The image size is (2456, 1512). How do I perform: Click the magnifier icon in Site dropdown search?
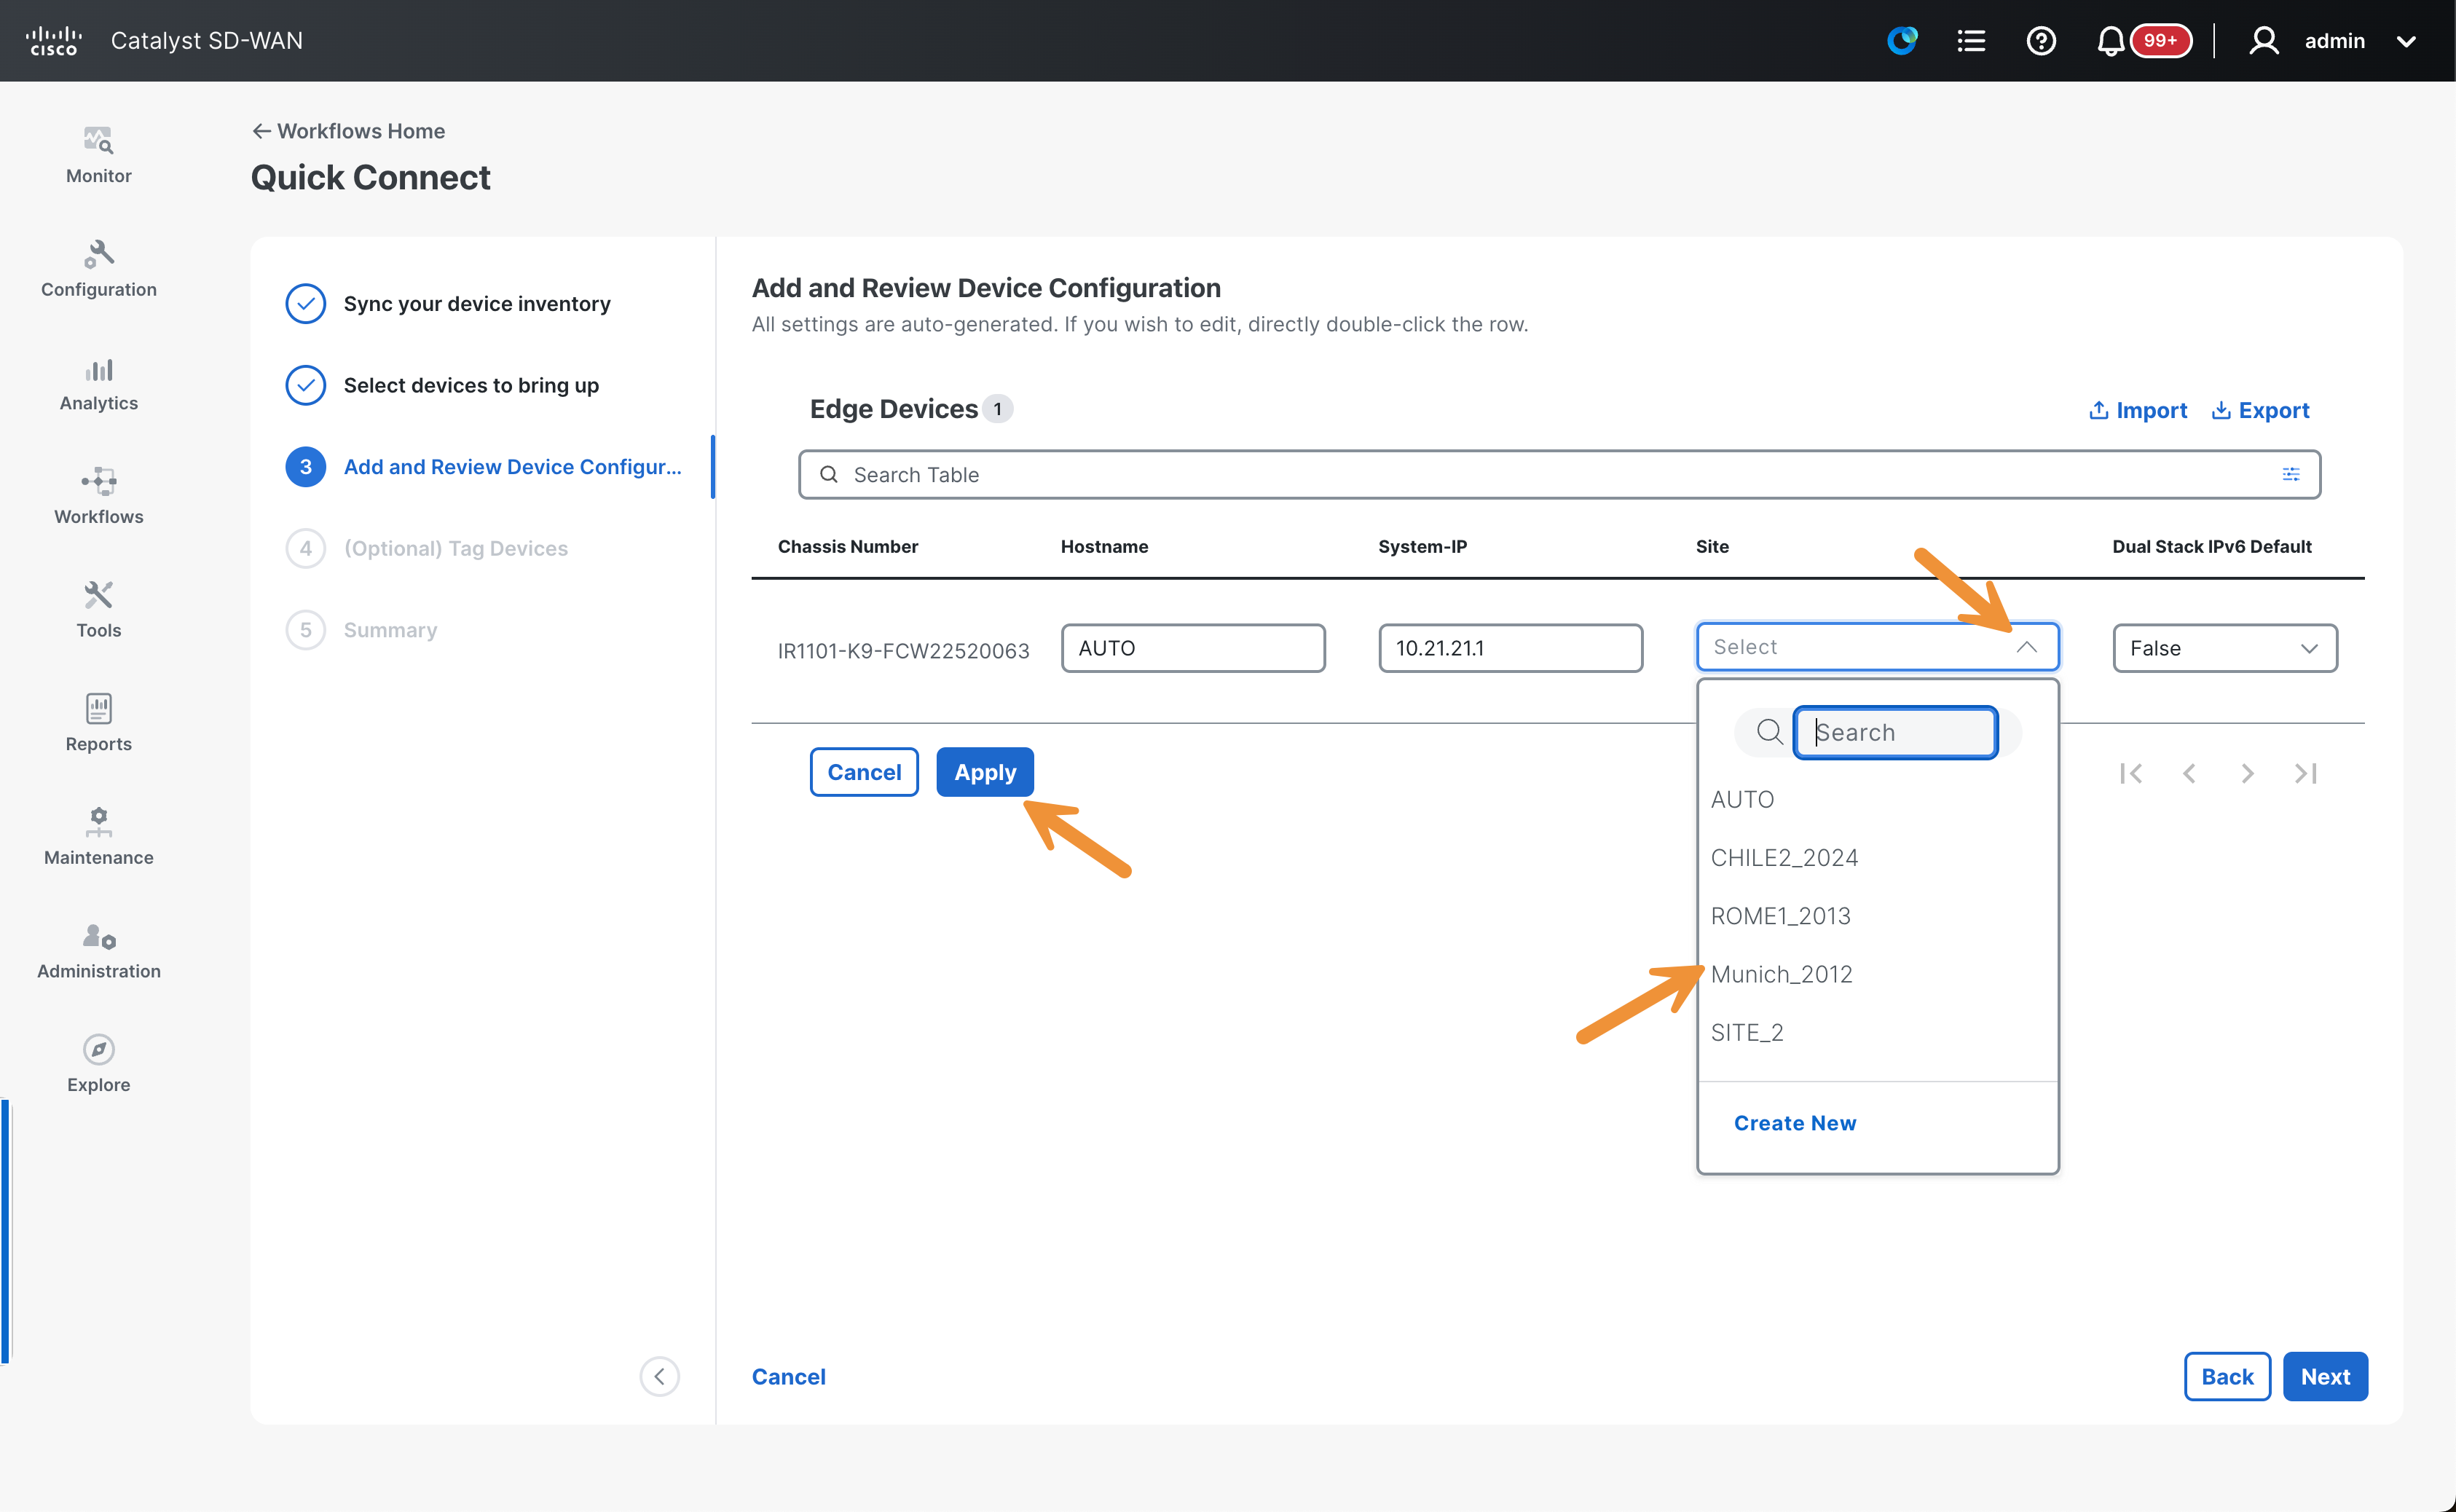[x=1769, y=732]
